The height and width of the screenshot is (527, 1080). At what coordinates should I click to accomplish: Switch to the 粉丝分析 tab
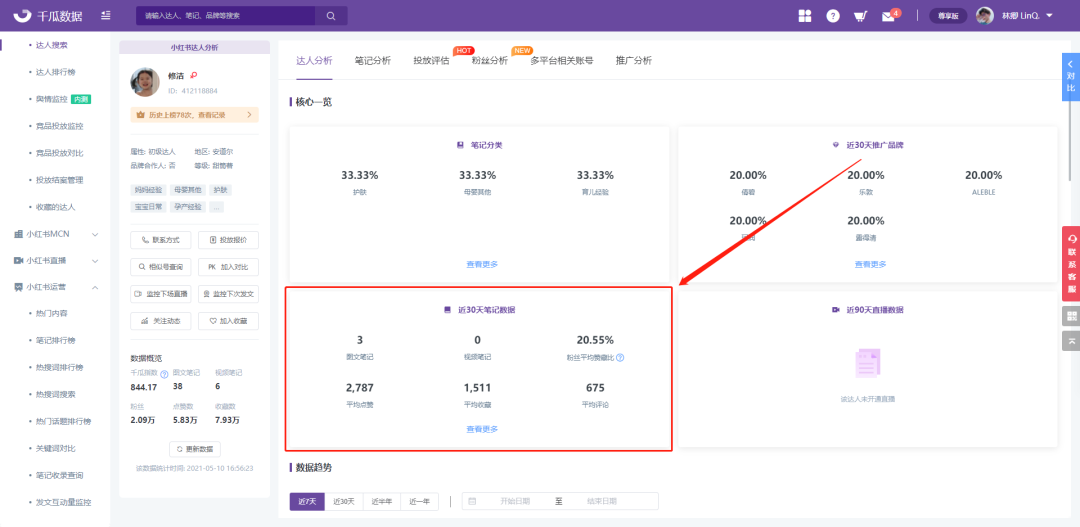(x=490, y=61)
